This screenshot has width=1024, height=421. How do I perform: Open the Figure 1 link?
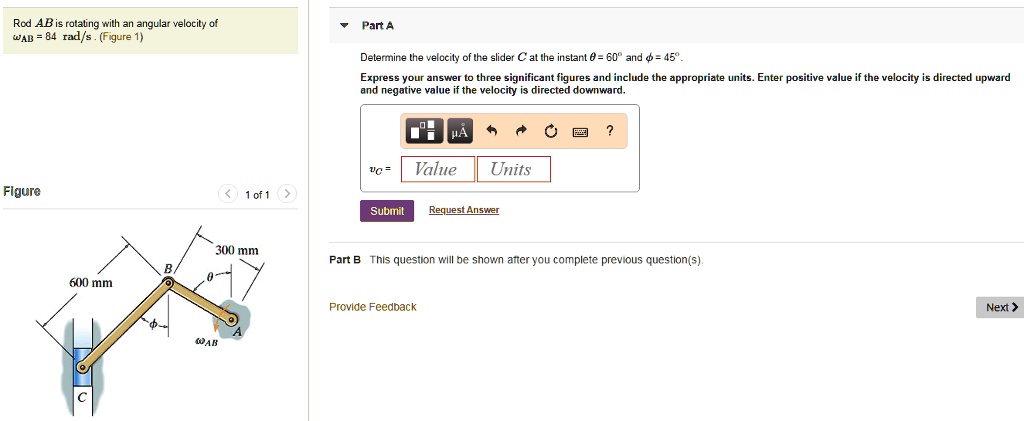(126, 38)
